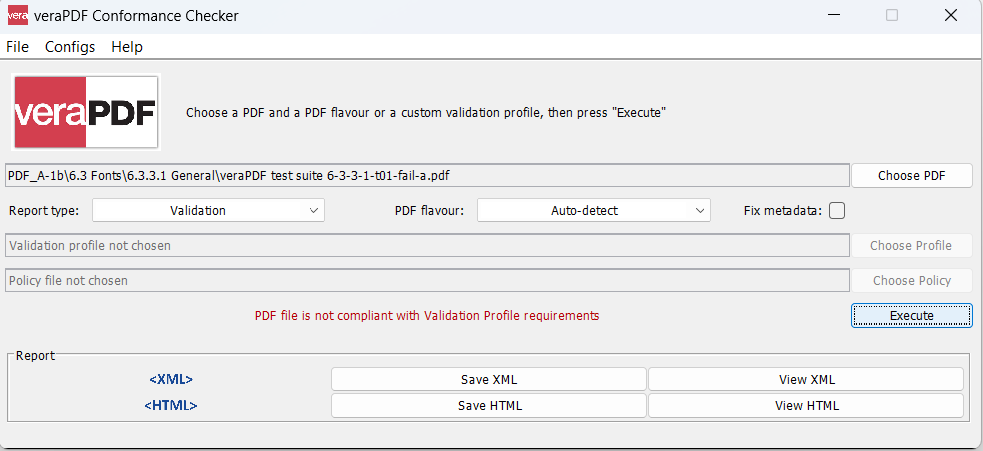Click the <HTML> report label
This screenshot has height=451, width=983.
tap(171, 406)
